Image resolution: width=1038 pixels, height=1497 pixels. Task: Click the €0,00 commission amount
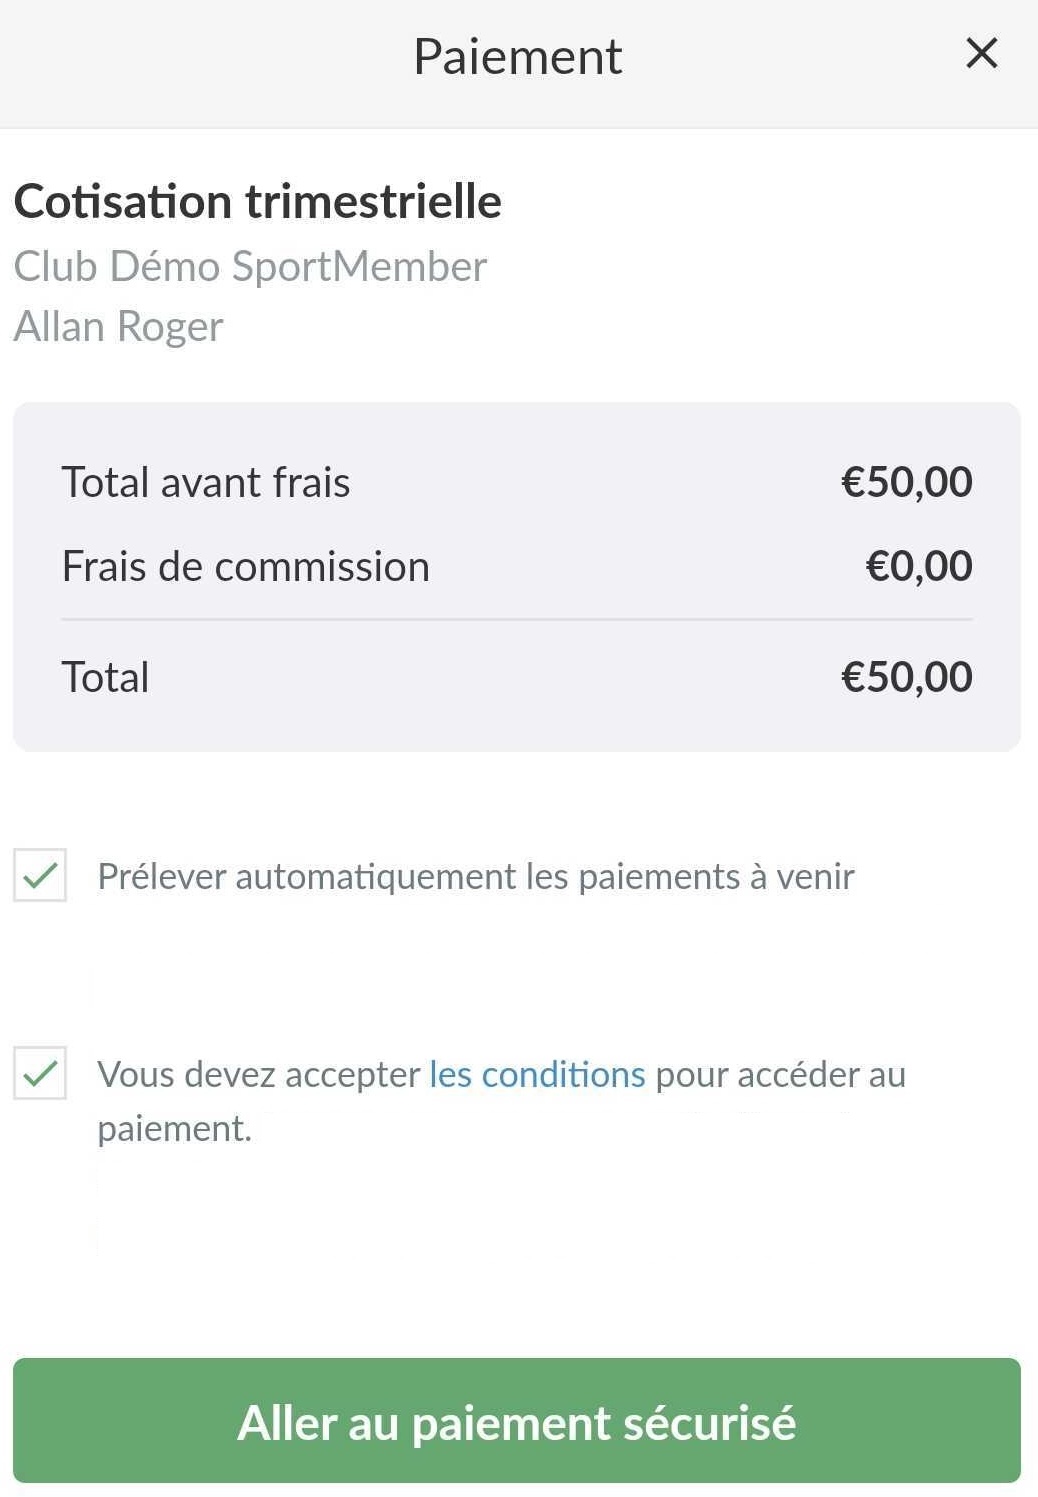pos(918,566)
